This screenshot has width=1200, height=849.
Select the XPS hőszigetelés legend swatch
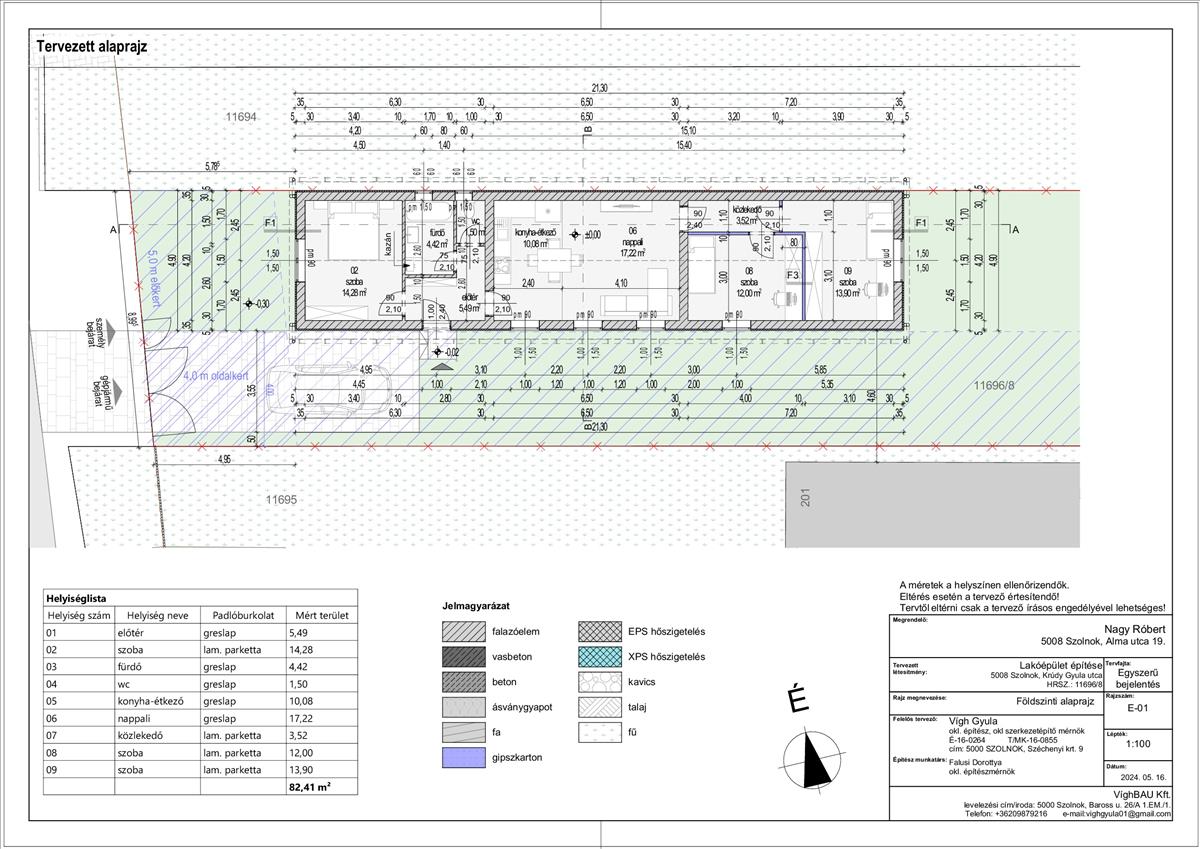click(x=599, y=657)
